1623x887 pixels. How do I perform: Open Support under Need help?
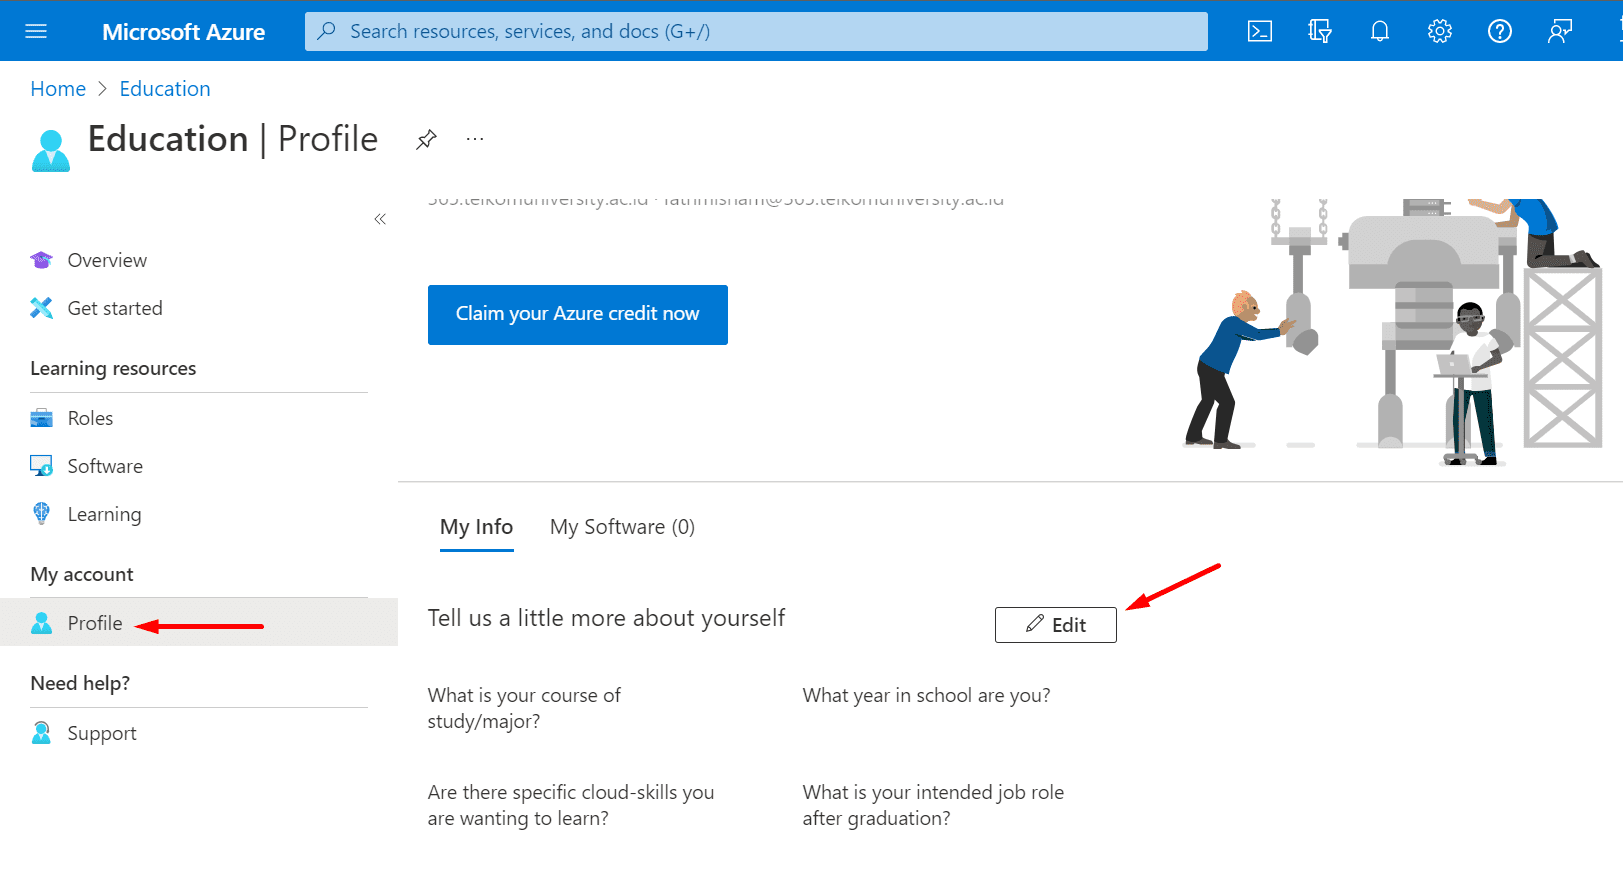(102, 733)
